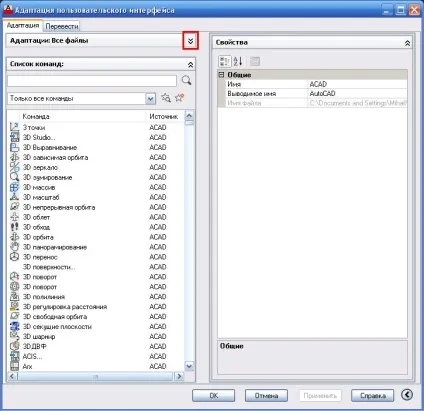
Task: Create a new command with star icon
Action: pyautogui.click(x=179, y=98)
